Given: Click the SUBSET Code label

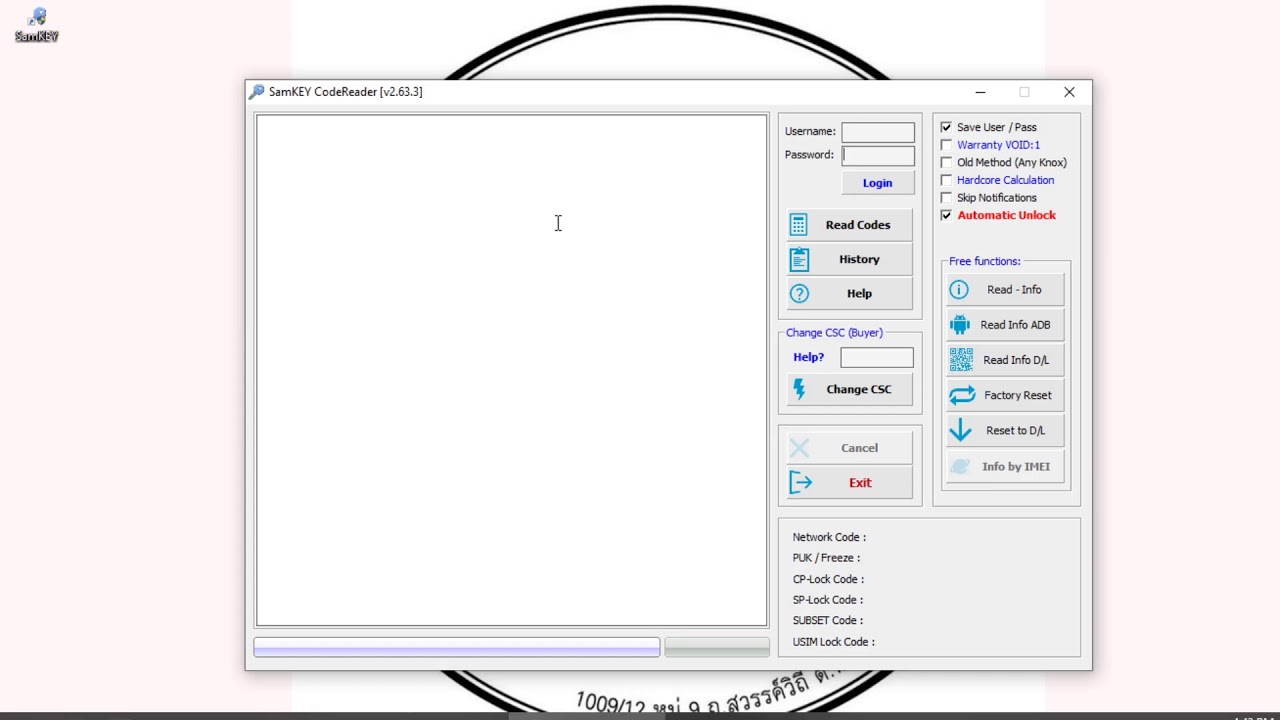Looking at the screenshot, I should click(828, 621).
